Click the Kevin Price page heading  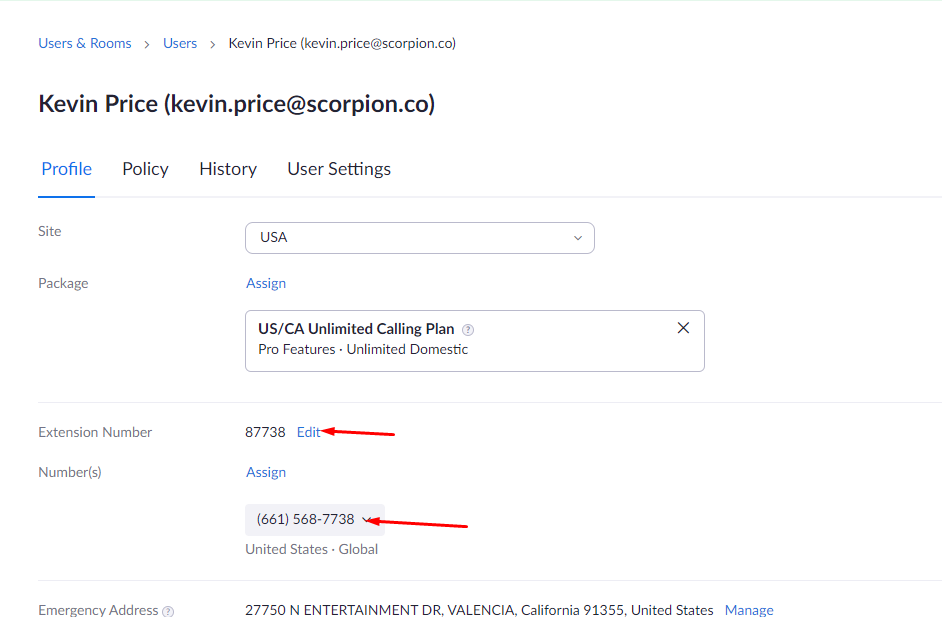[x=236, y=104]
